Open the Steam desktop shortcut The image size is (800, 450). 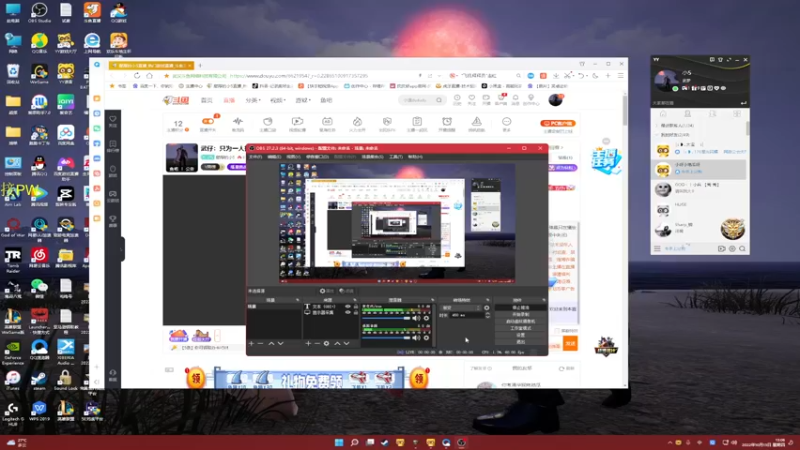click(39, 380)
